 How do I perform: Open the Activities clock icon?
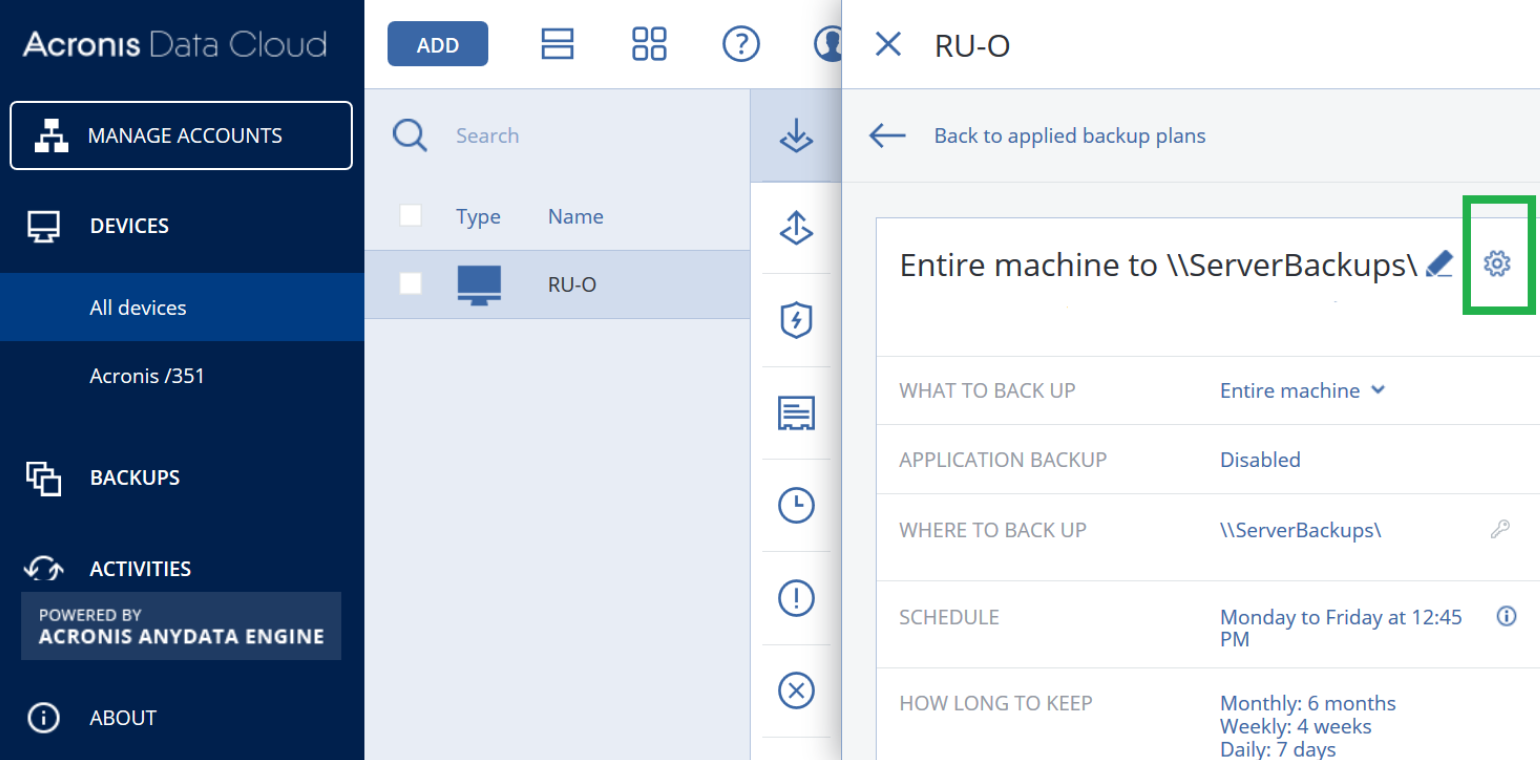tap(796, 506)
